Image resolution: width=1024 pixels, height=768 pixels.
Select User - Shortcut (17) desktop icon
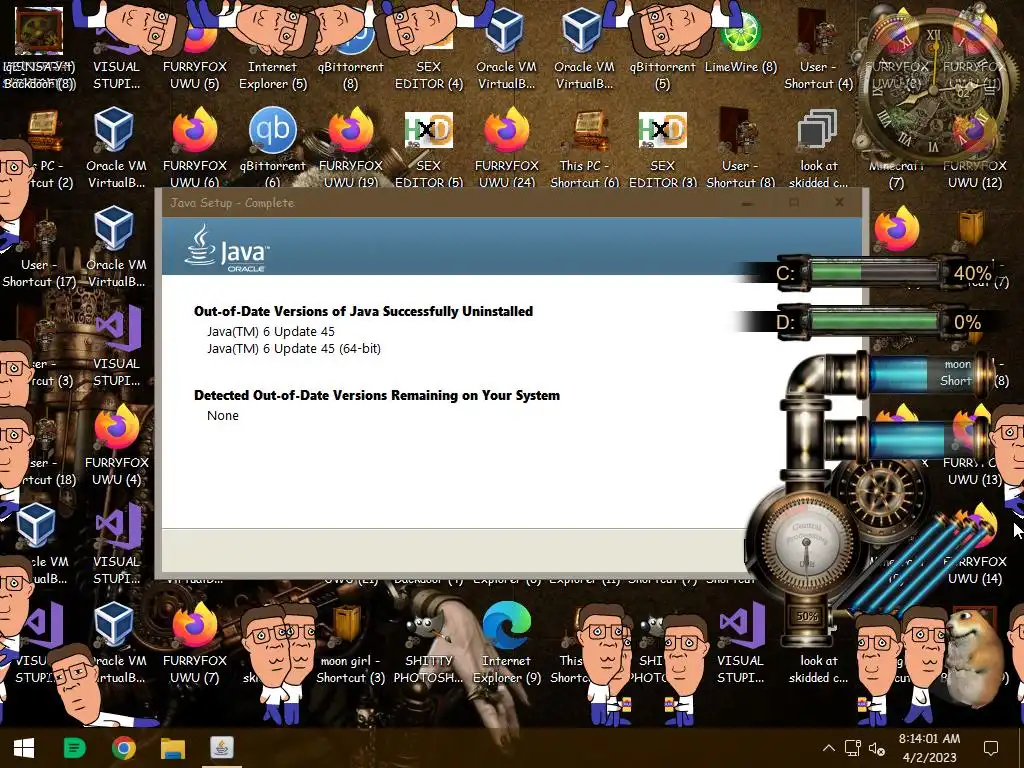39,253
